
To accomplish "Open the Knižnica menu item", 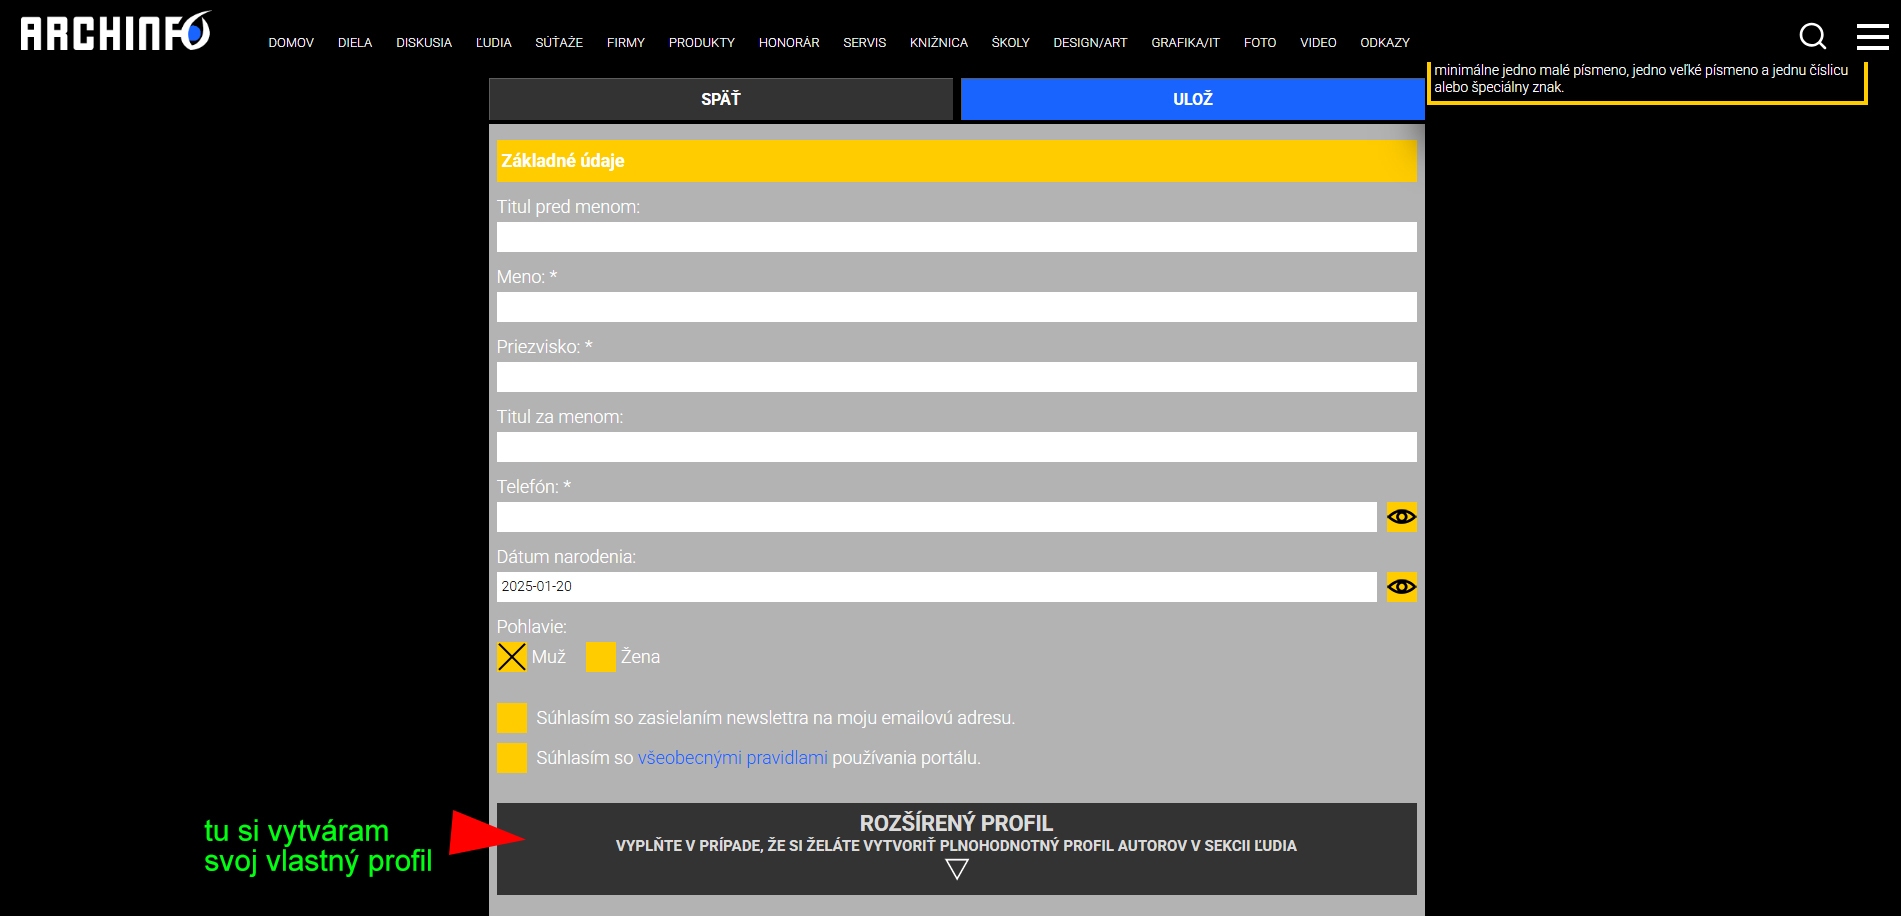I will (938, 43).
